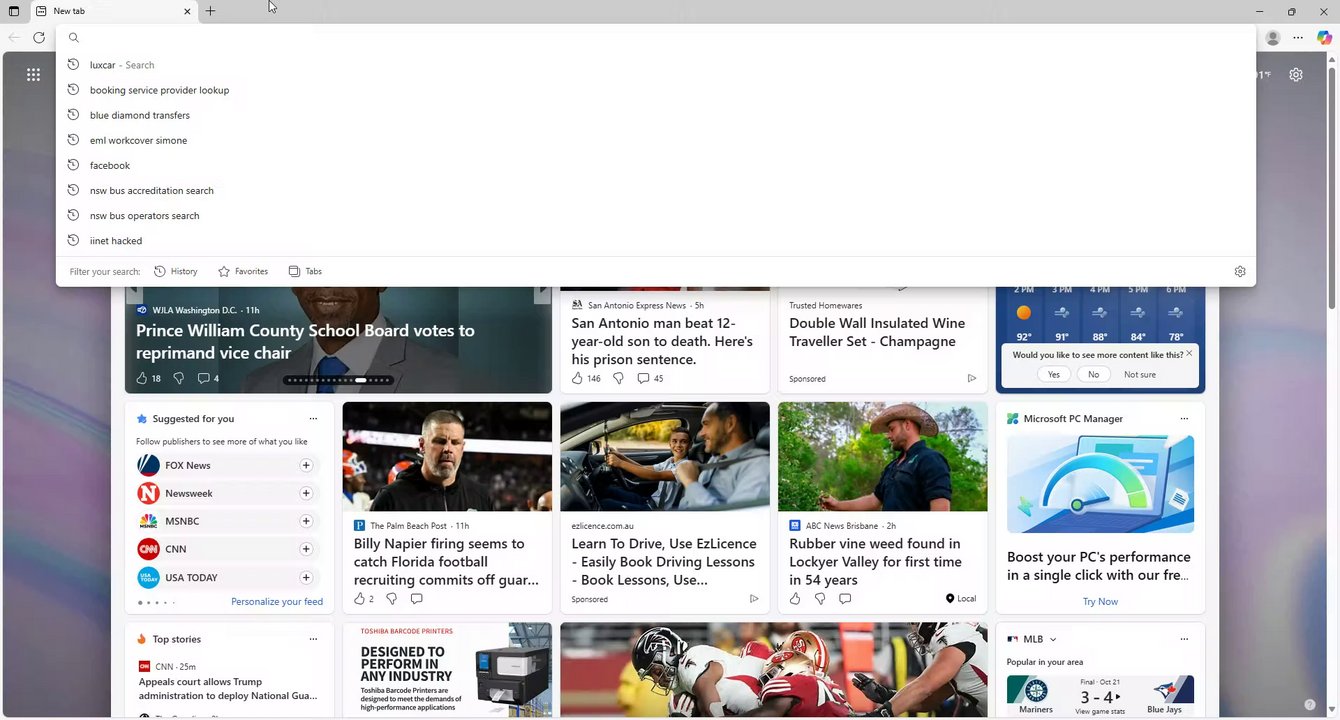Choose Not sure on weather content prompt
The height and width of the screenshot is (720, 1340).
1140,374
